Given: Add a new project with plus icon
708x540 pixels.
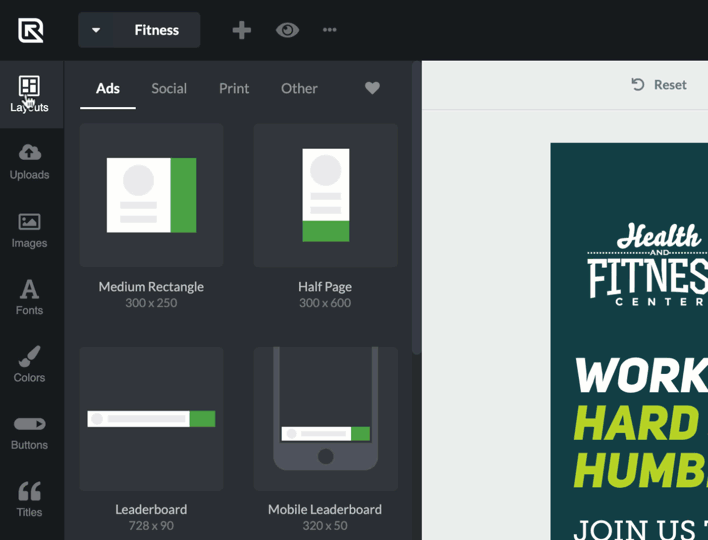Looking at the screenshot, I should (x=242, y=30).
